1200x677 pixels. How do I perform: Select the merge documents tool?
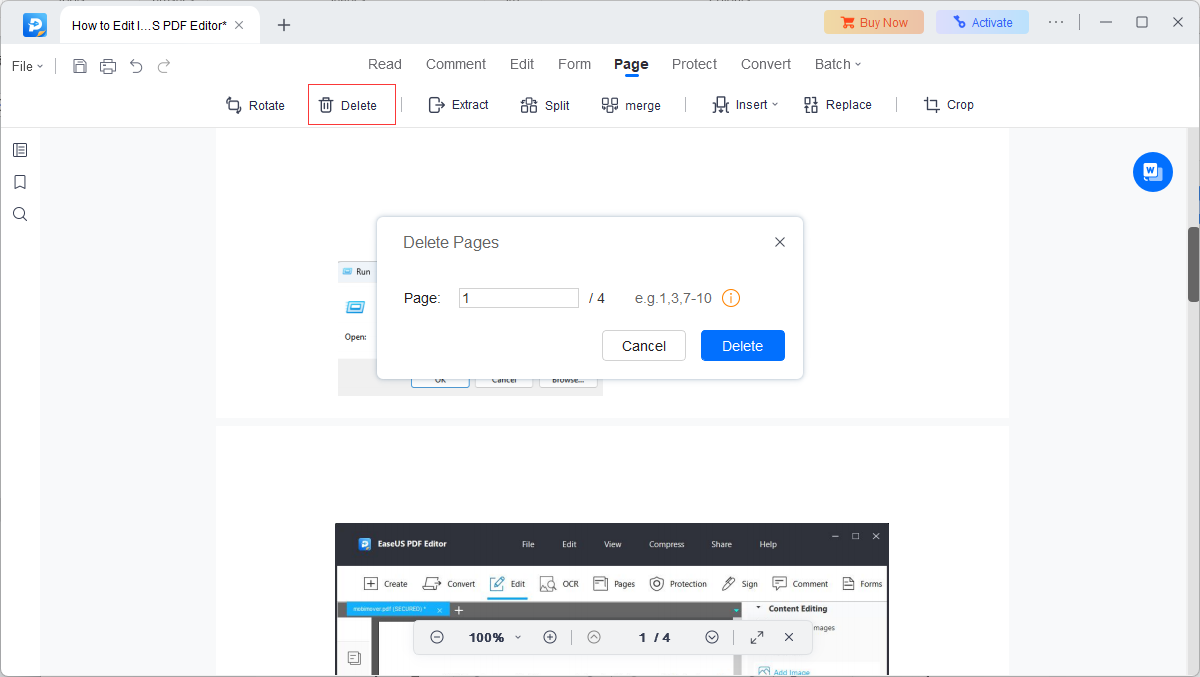(x=631, y=105)
